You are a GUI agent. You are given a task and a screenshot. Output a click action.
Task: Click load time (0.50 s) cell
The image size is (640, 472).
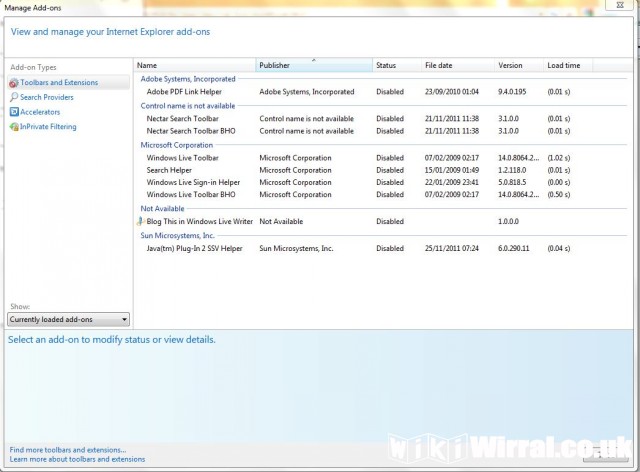559,194
